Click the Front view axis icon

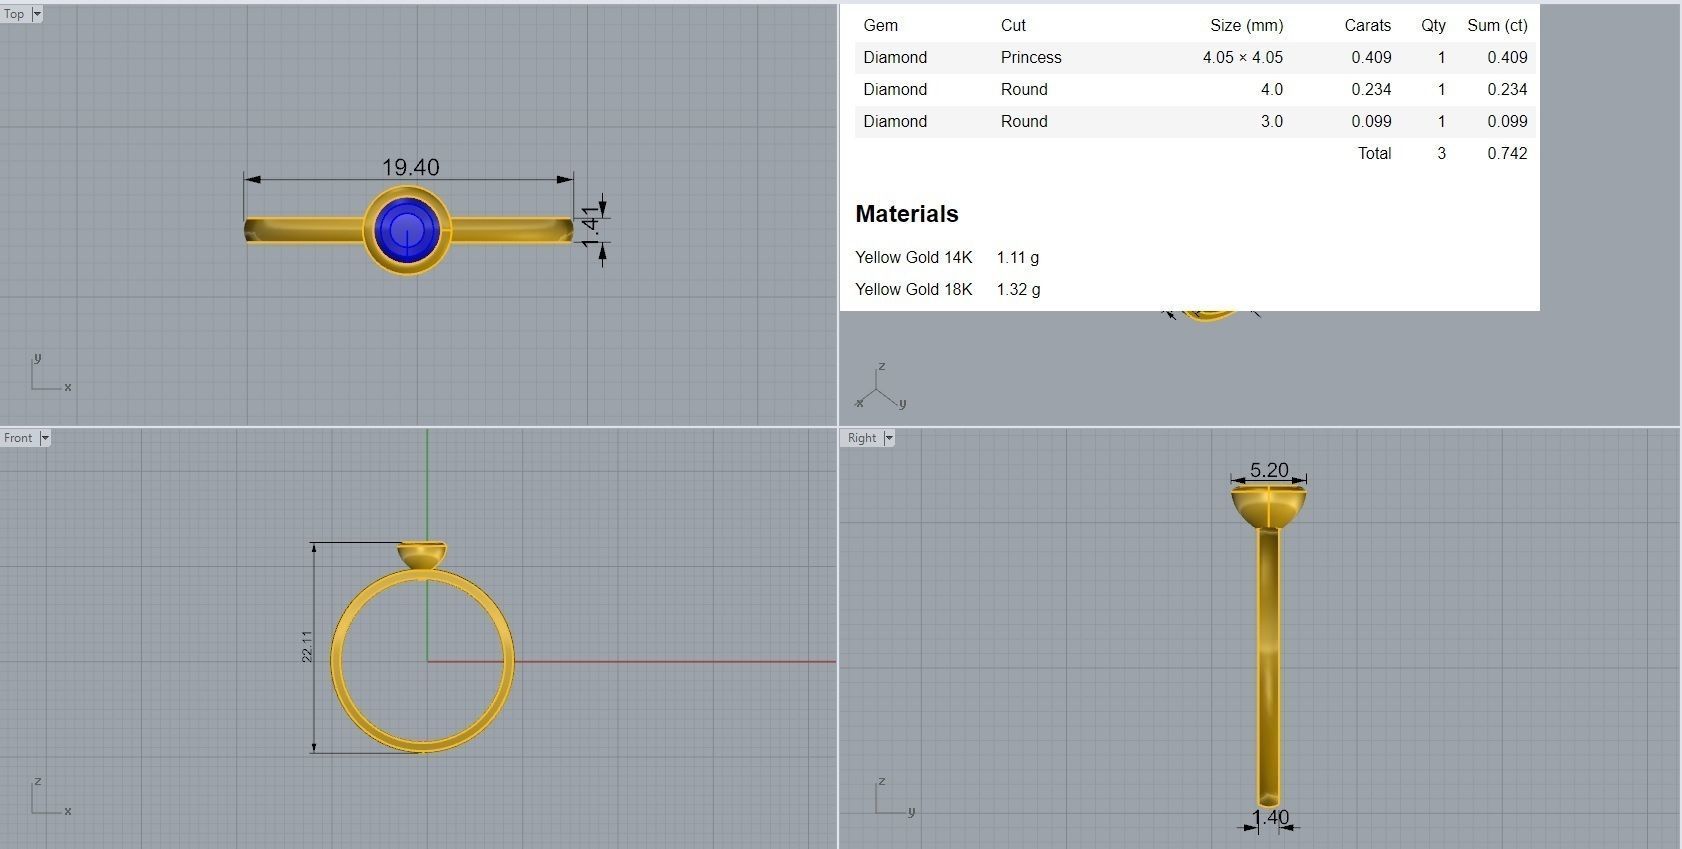click(x=50, y=797)
